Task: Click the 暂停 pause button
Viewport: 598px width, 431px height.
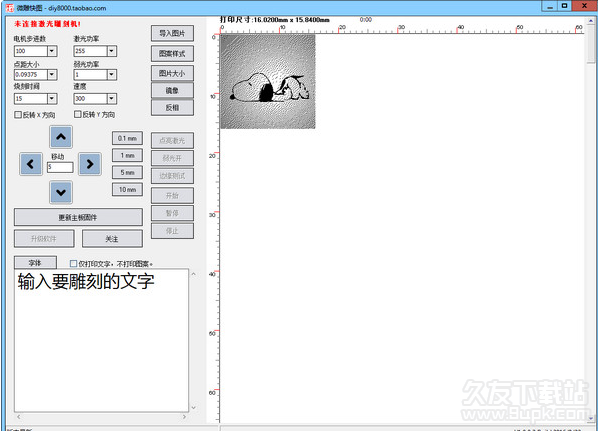Action: tap(172, 213)
